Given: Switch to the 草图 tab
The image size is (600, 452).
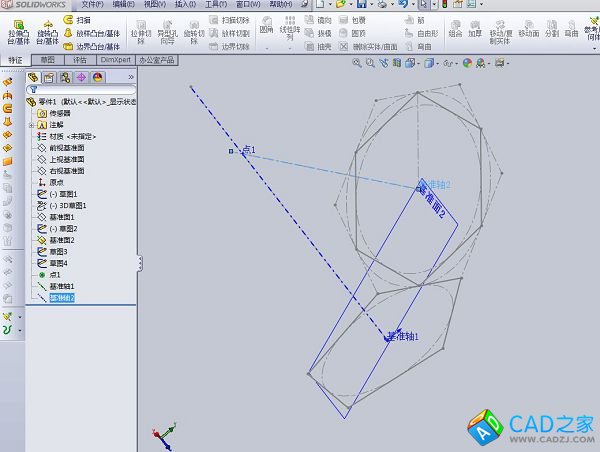Looking at the screenshot, I should tap(47, 60).
